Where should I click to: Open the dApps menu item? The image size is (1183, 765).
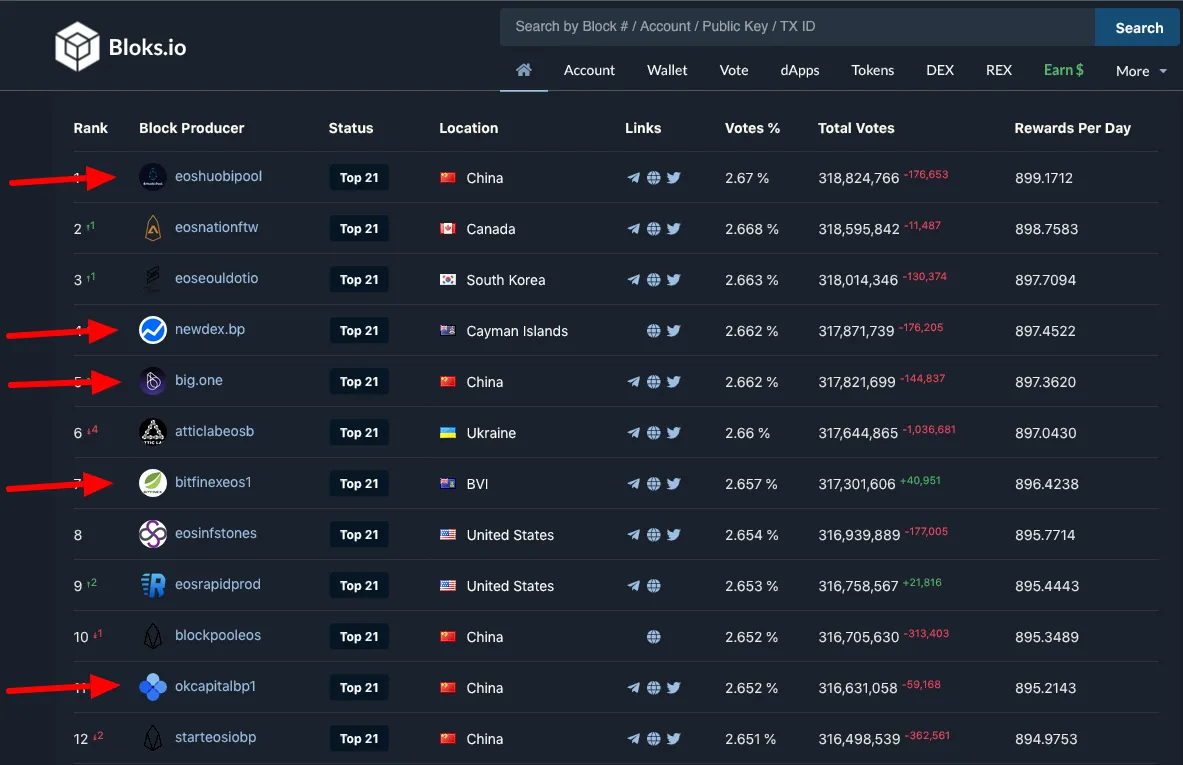pos(800,70)
